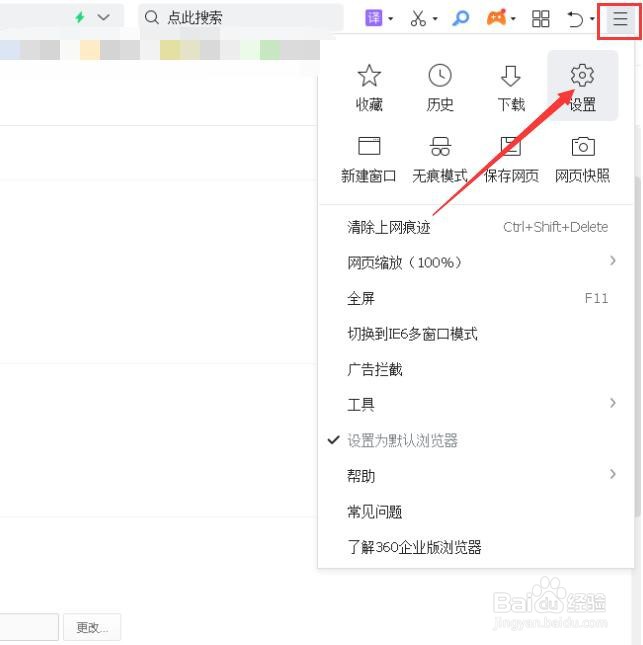Select 清除上网痕迹 menu entry
This screenshot has height=645, width=643.
tap(476, 227)
